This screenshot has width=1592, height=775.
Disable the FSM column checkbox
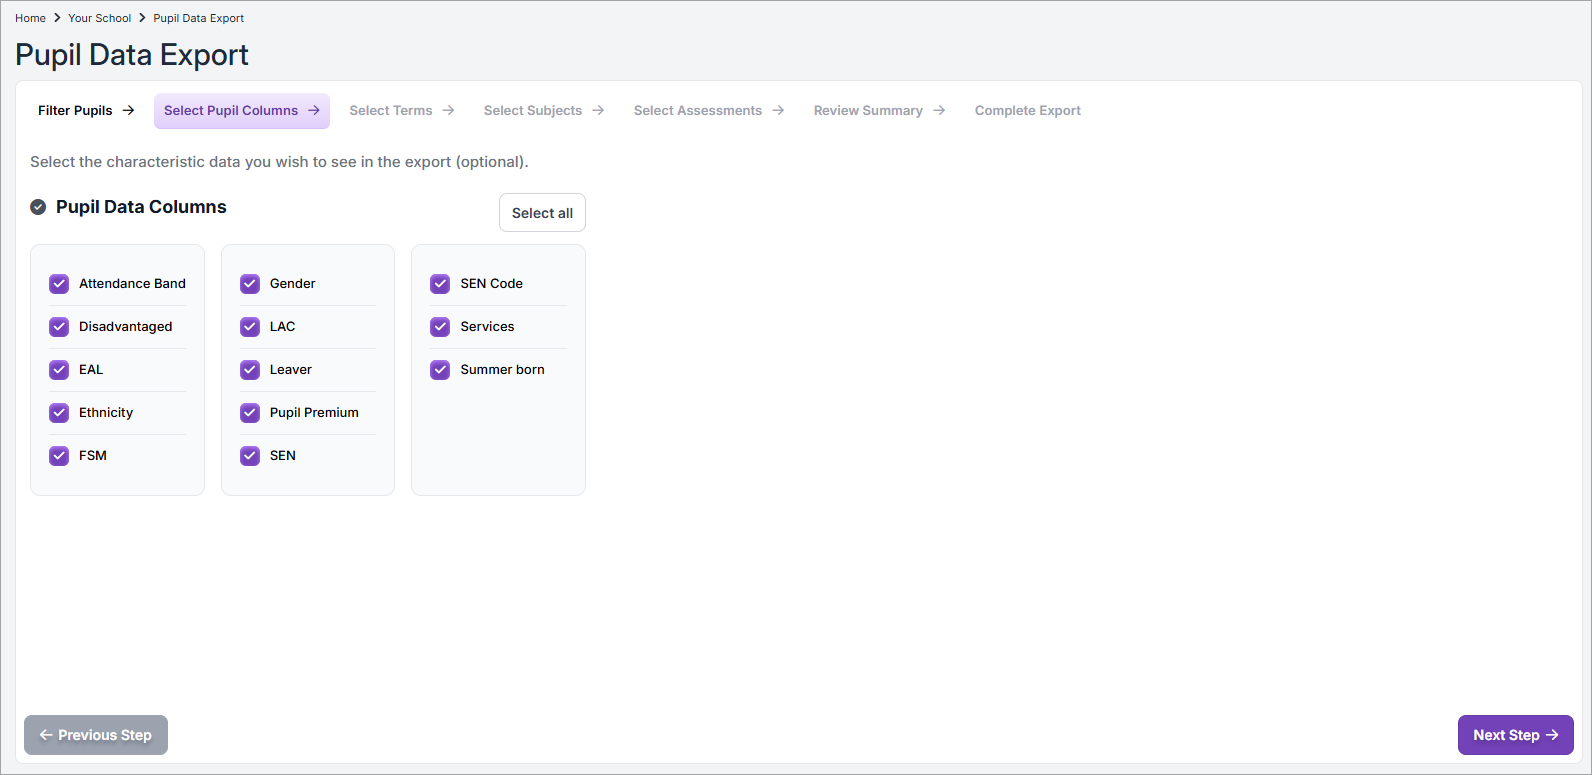tap(59, 456)
